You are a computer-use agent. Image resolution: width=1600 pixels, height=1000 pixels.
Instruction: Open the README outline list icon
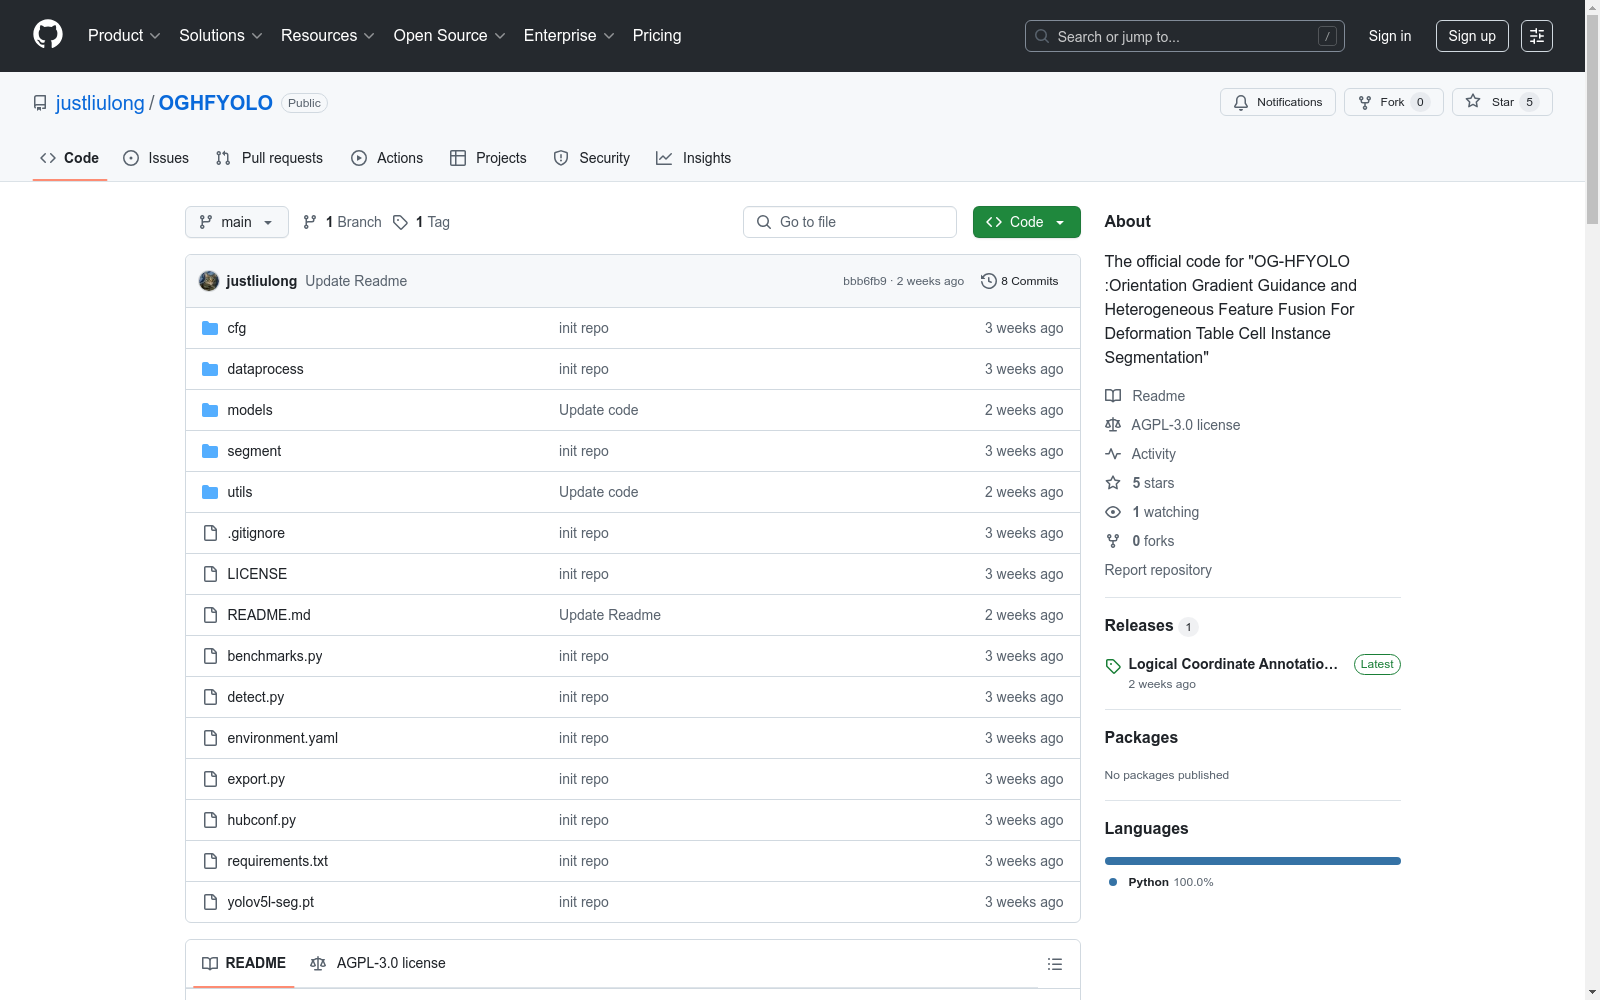click(x=1055, y=964)
